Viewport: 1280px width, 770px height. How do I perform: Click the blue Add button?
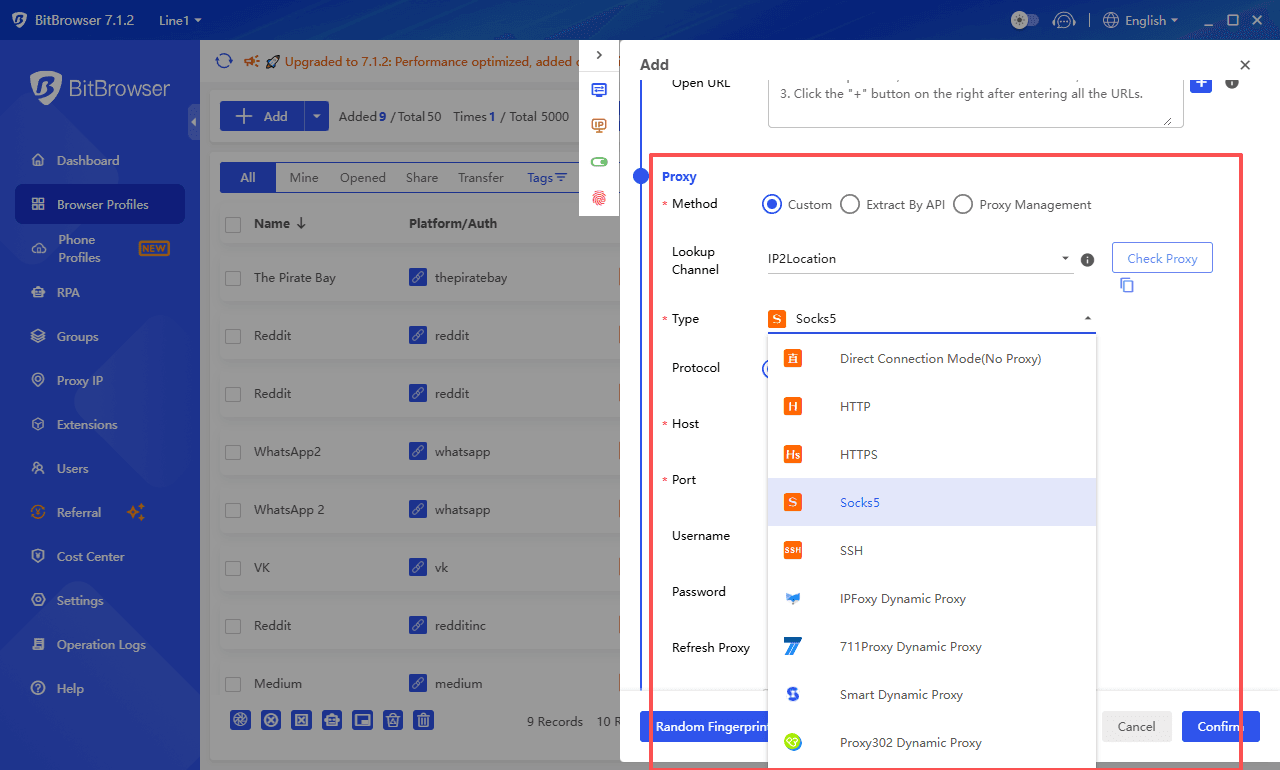(262, 116)
